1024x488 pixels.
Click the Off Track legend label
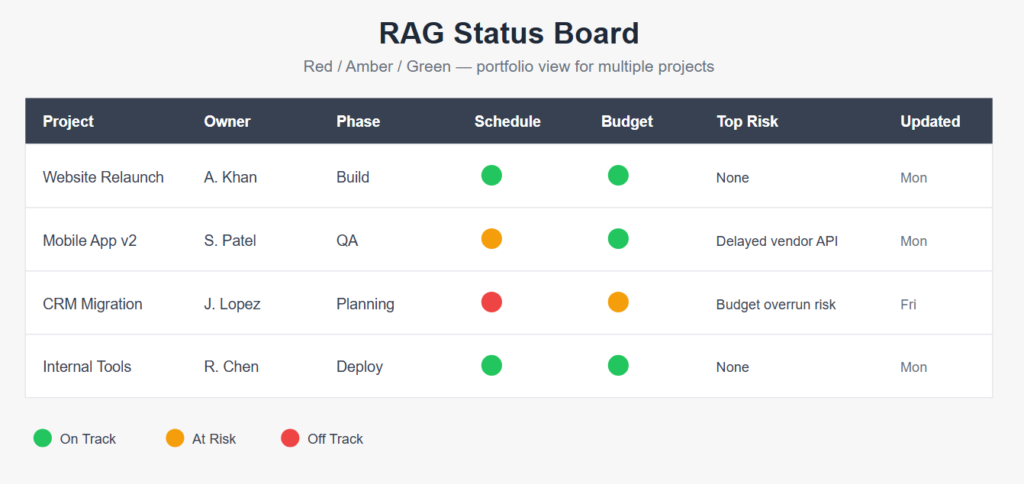(x=336, y=439)
